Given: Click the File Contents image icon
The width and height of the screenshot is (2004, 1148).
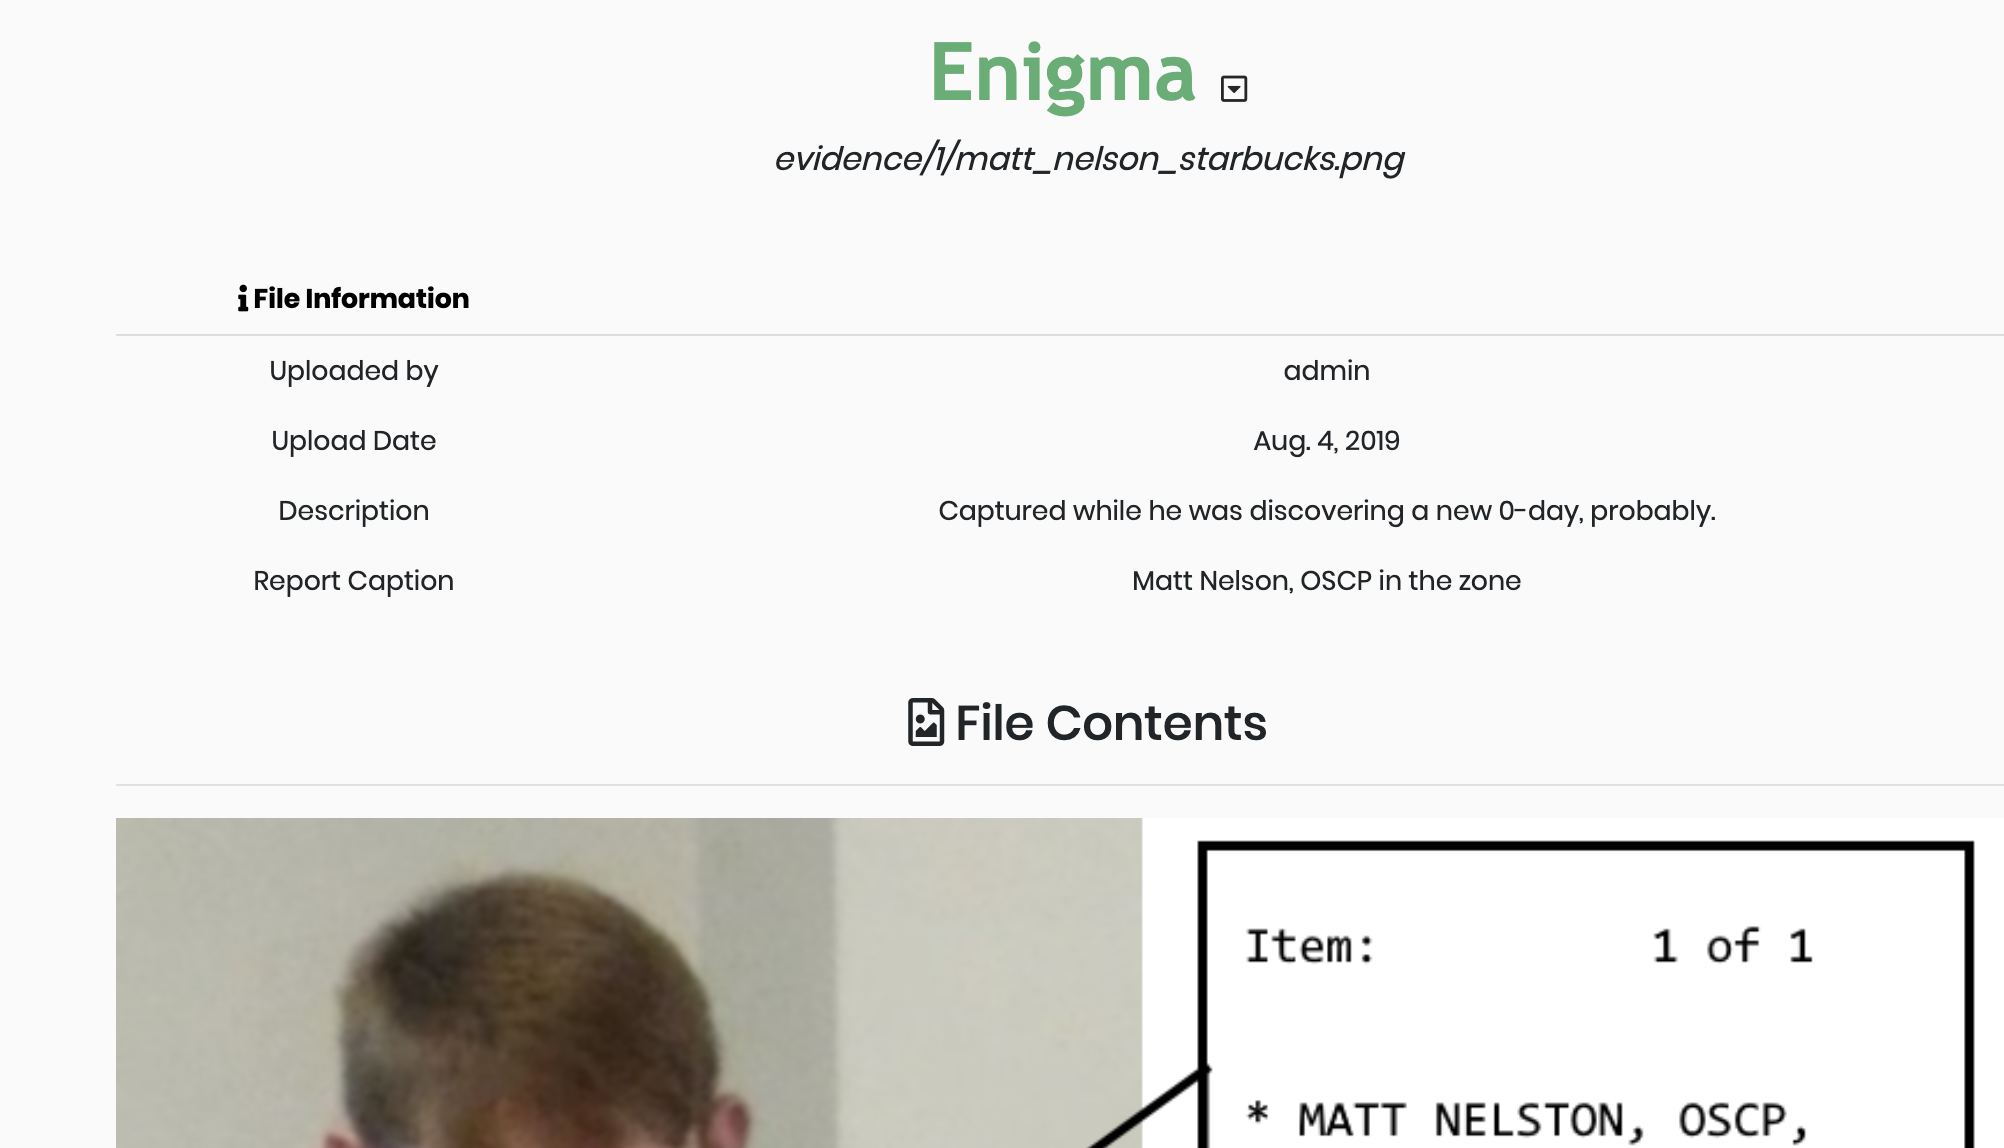Looking at the screenshot, I should (925, 722).
